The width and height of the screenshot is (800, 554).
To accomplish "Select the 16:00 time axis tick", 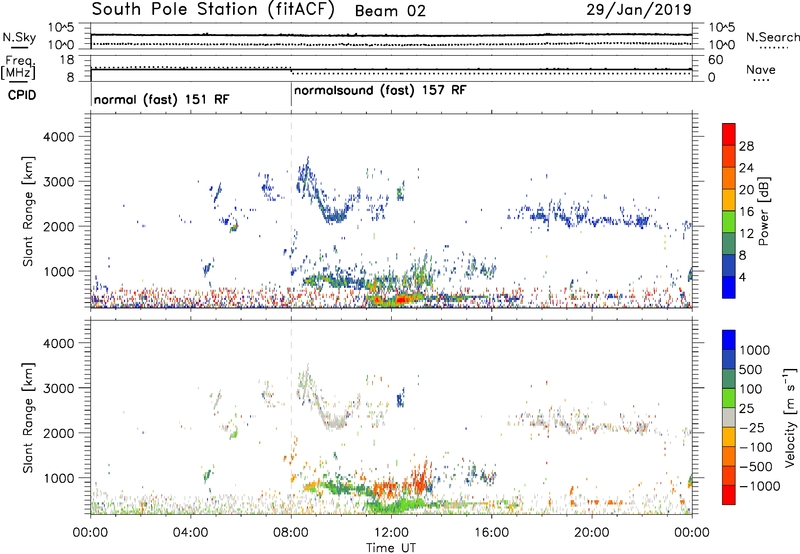I will pyautogui.click(x=491, y=533).
